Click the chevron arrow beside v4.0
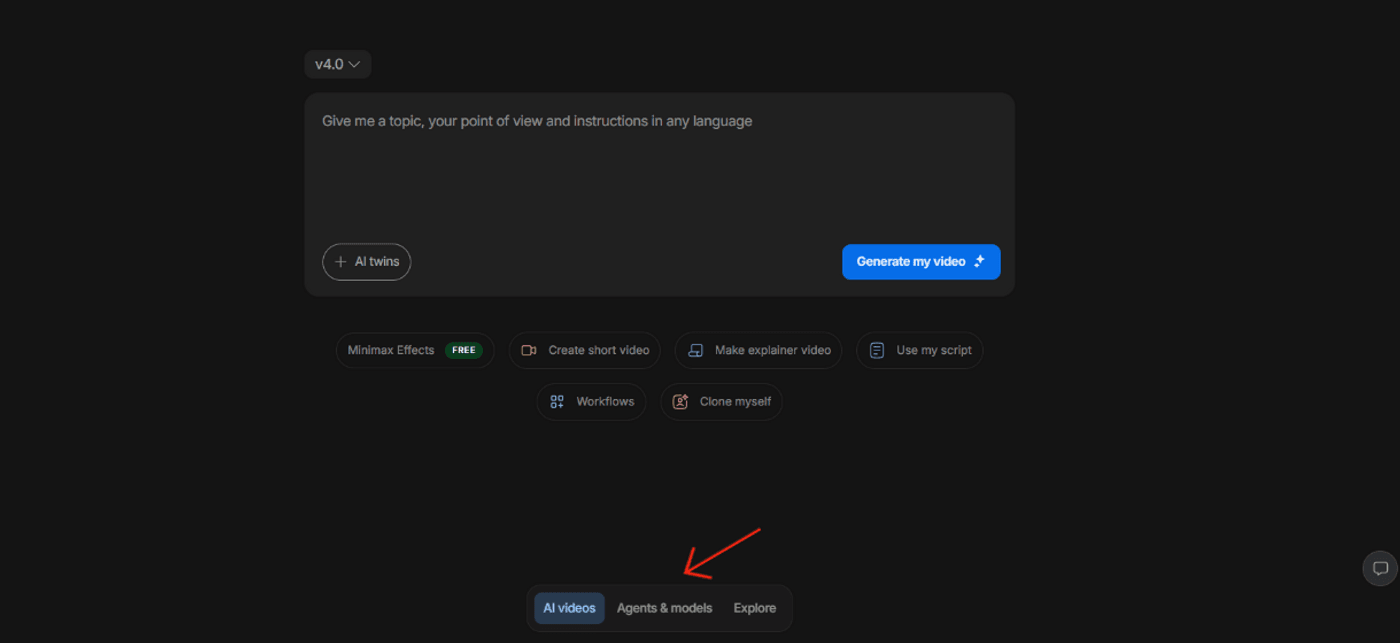1400x643 pixels. 354,64
